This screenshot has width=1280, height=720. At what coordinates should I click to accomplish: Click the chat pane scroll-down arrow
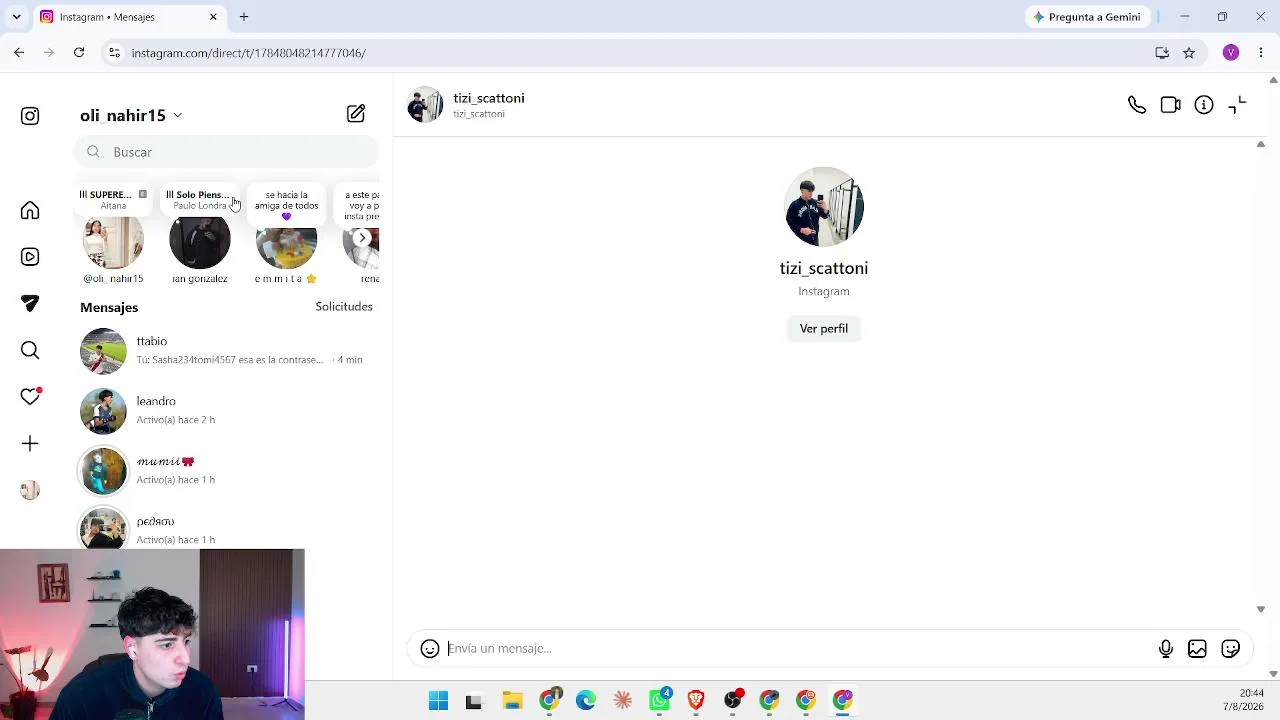(1260, 609)
